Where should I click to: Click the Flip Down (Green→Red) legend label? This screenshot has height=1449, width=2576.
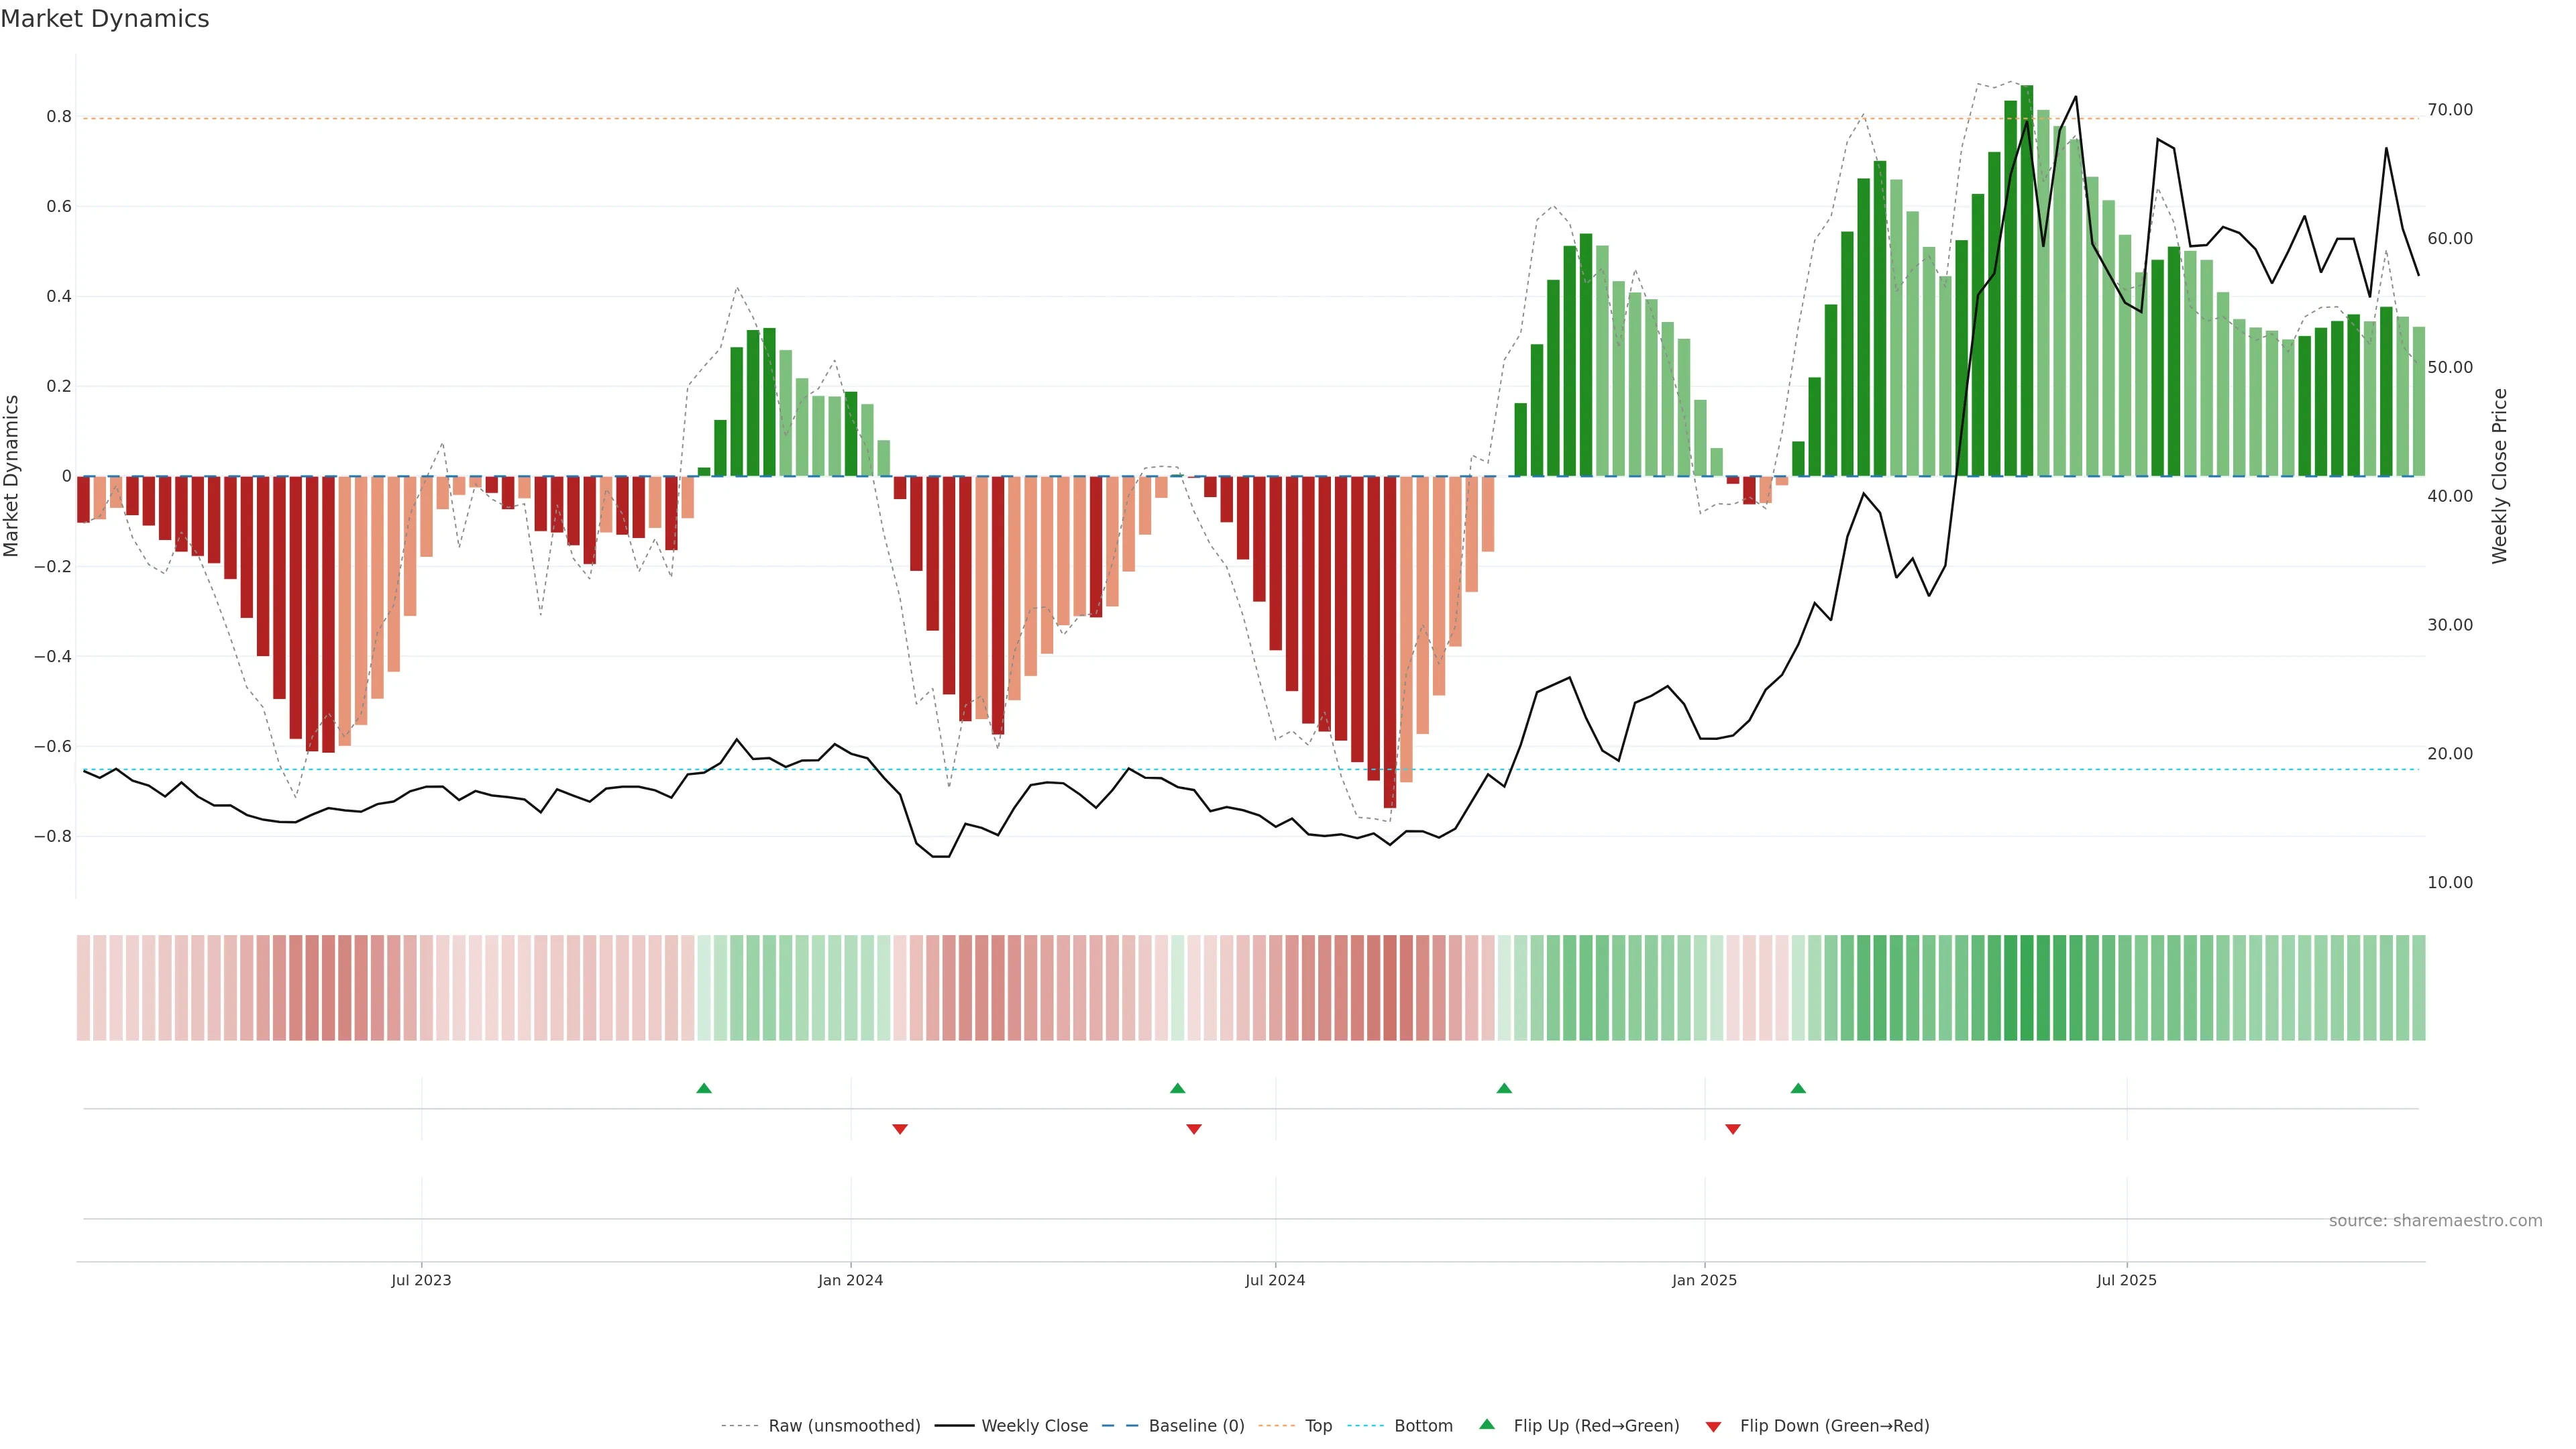[x=1834, y=1426]
